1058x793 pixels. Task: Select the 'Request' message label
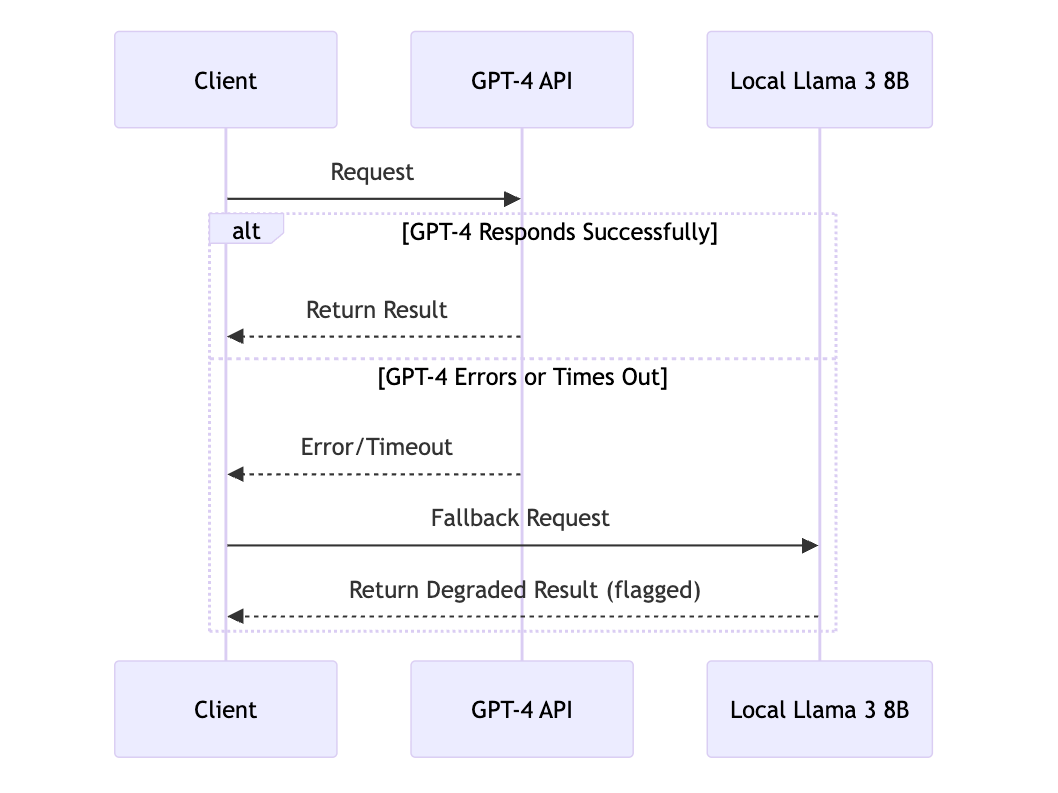372,172
